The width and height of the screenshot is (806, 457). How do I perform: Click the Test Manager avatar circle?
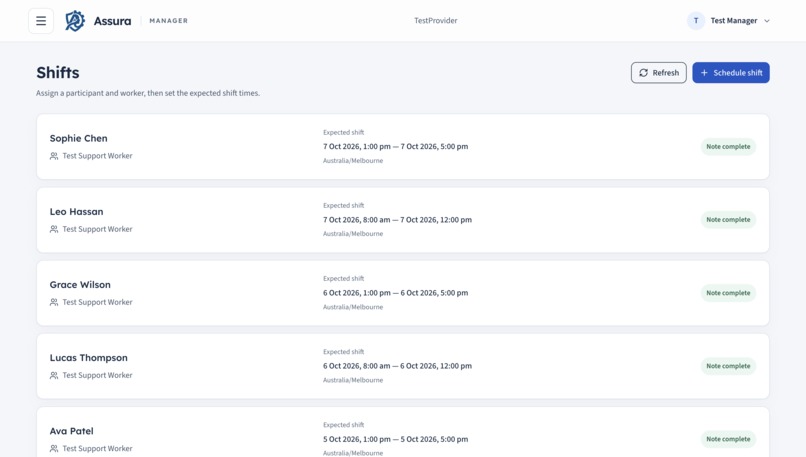[696, 21]
